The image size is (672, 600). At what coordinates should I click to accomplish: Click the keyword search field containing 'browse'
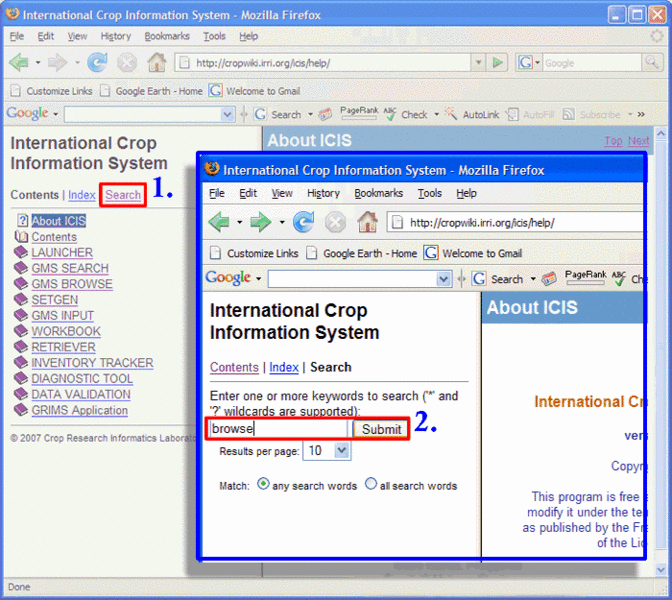point(278,429)
